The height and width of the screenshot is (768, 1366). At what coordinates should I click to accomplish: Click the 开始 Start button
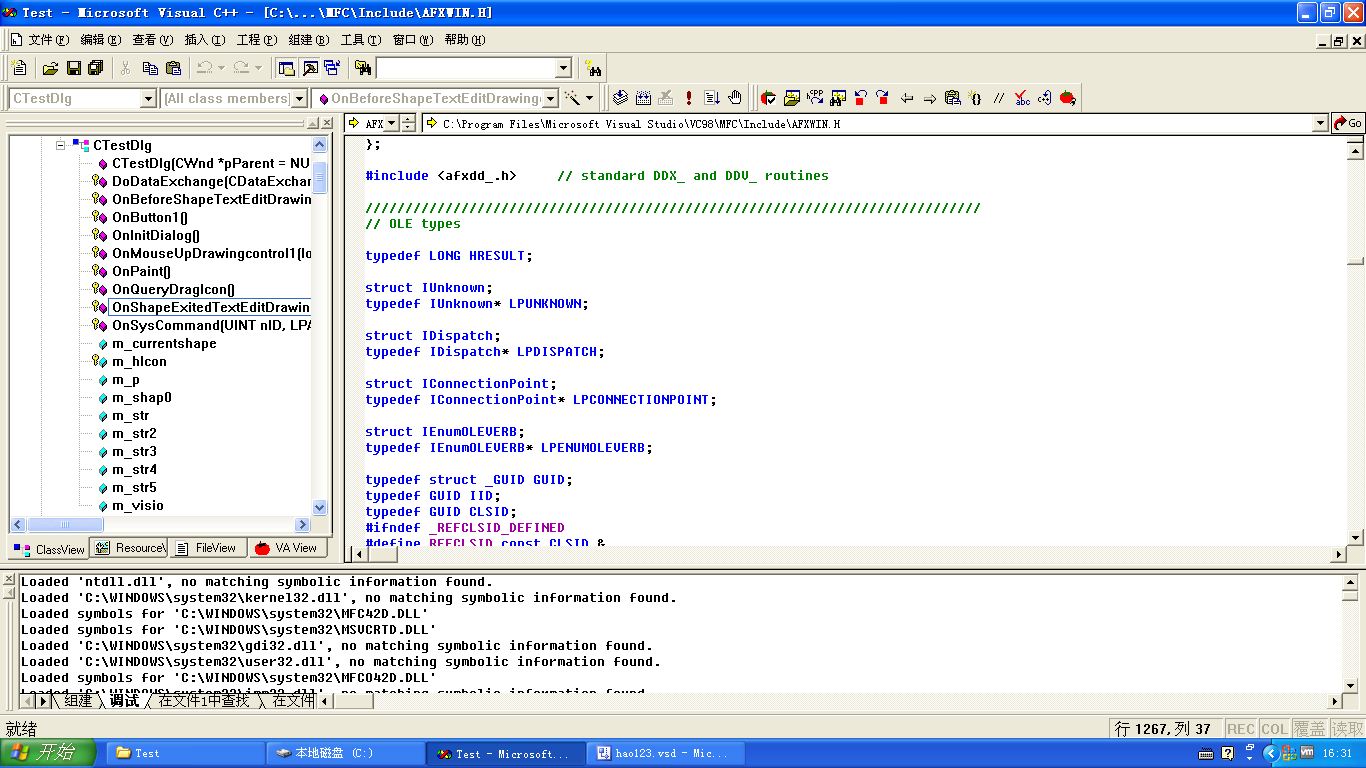click(x=47, y=753)
